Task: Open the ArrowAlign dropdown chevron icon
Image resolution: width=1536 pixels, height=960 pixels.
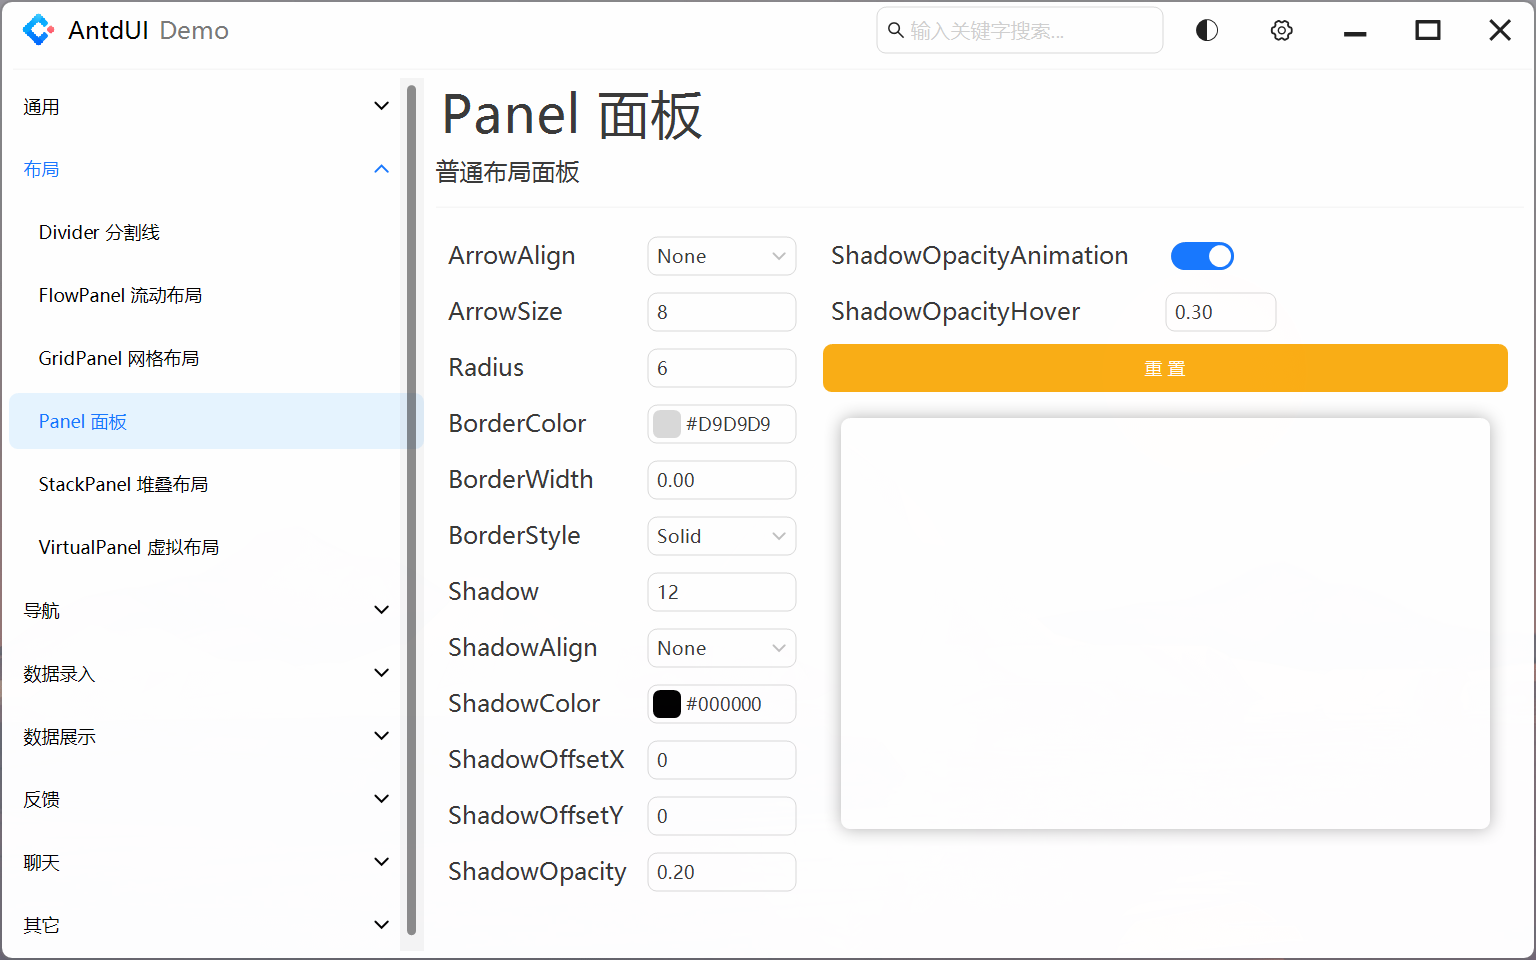Action: [778, 256]
